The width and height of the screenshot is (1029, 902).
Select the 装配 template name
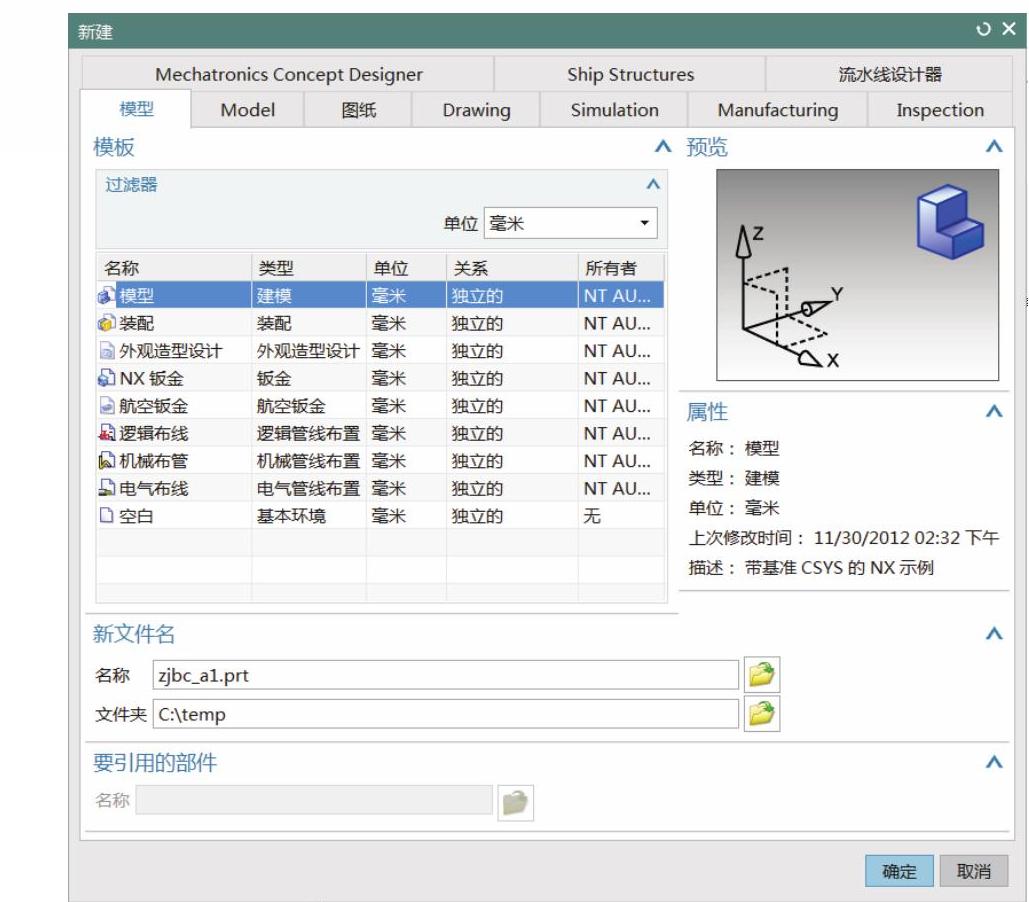pos(136,323)
